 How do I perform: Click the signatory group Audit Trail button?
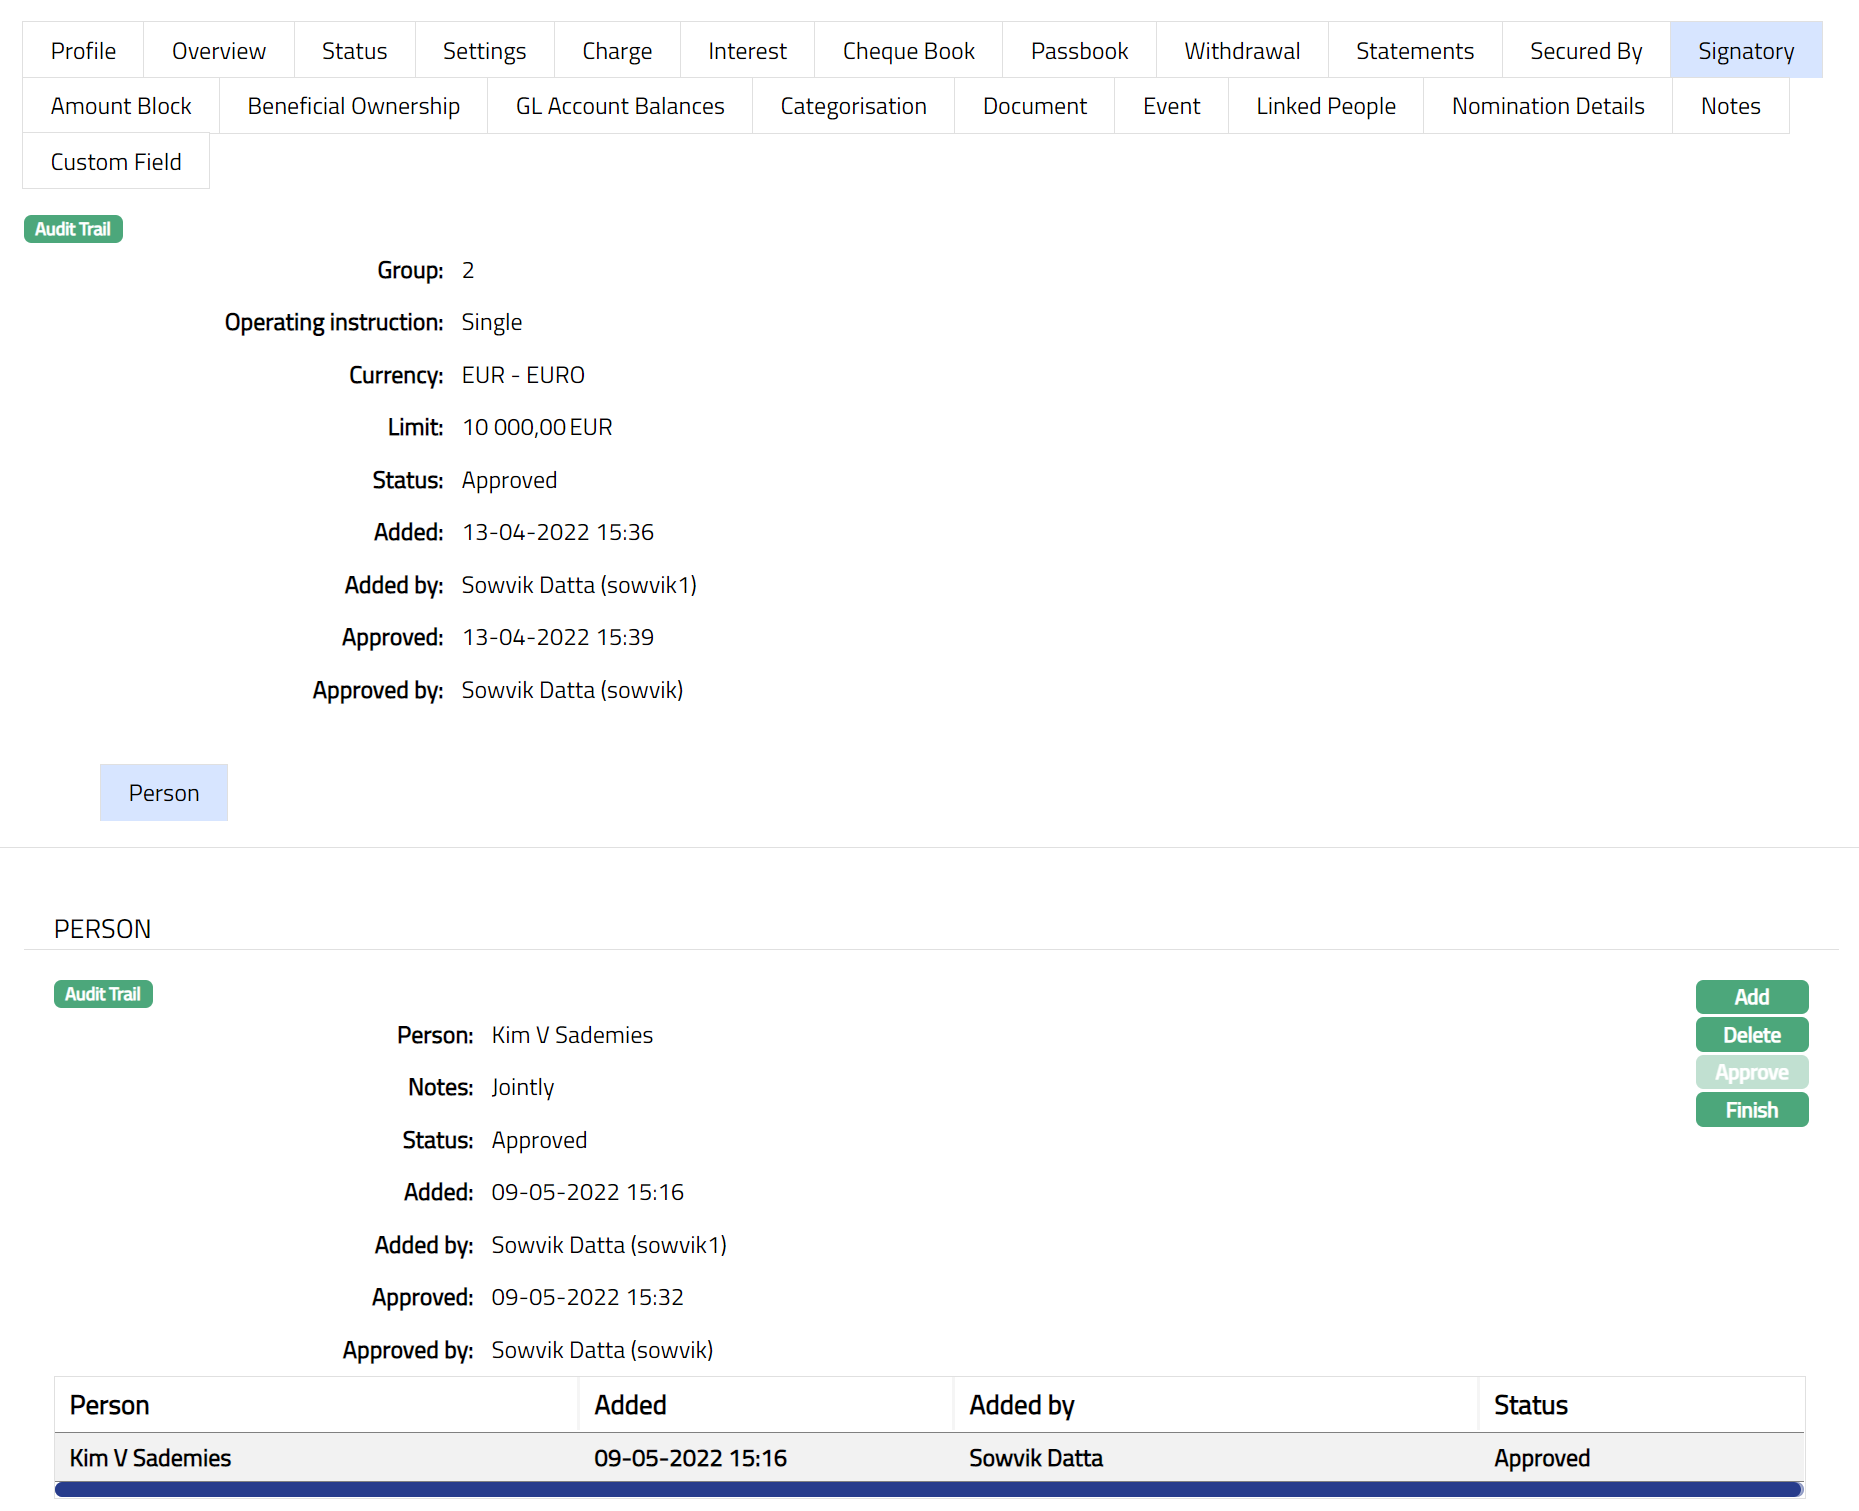73,229
